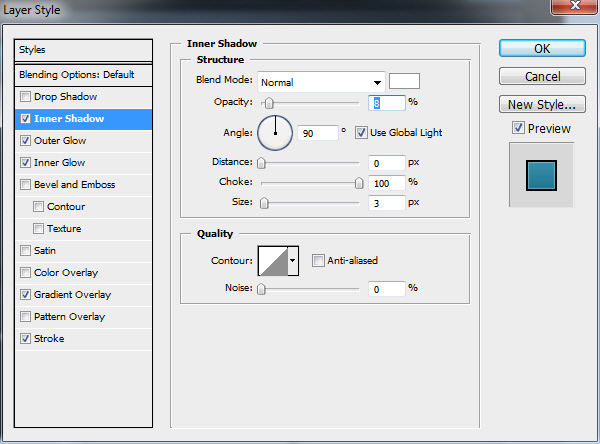Select the Pattern Overlay style label
The height and width of the screenshot is (444, 600).
tap(69, 317)
